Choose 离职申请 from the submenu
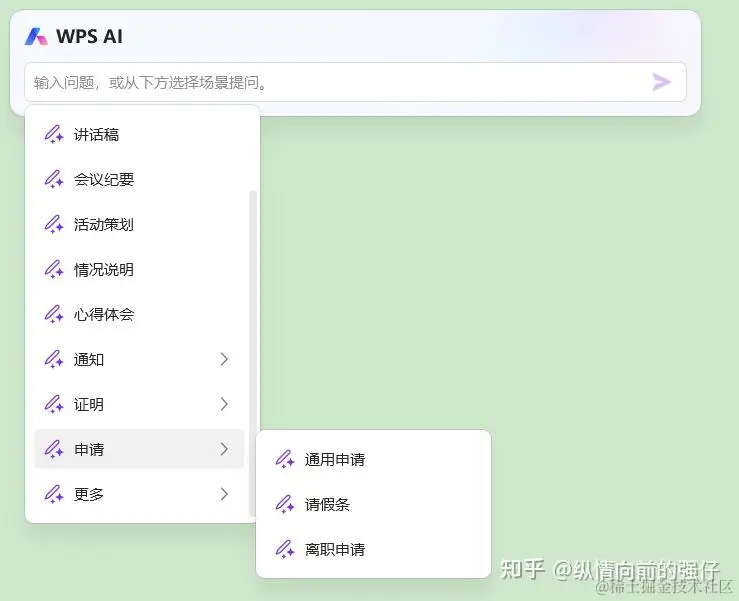Screen dimensions: 739x601 click(373, 549)
